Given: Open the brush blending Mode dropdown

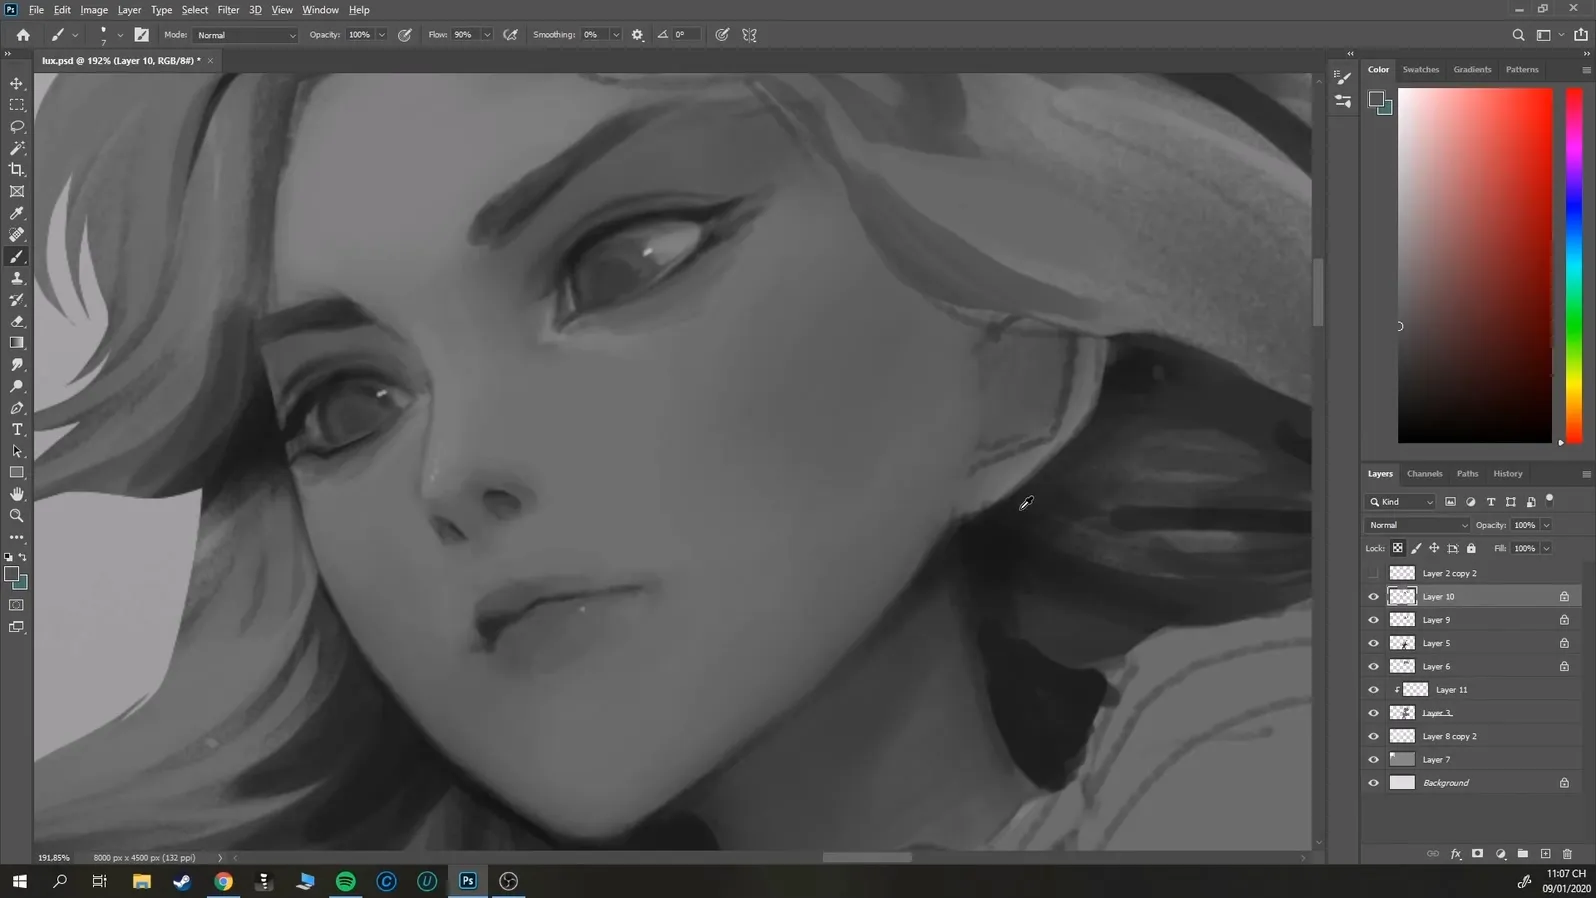Looking at the screenshot, I should [x=246, y=35].
